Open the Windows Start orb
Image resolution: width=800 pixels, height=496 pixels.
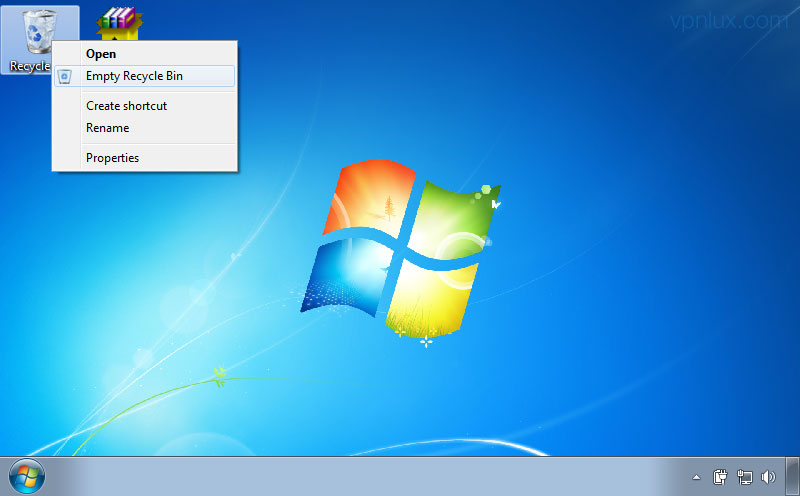click(27, 477)
